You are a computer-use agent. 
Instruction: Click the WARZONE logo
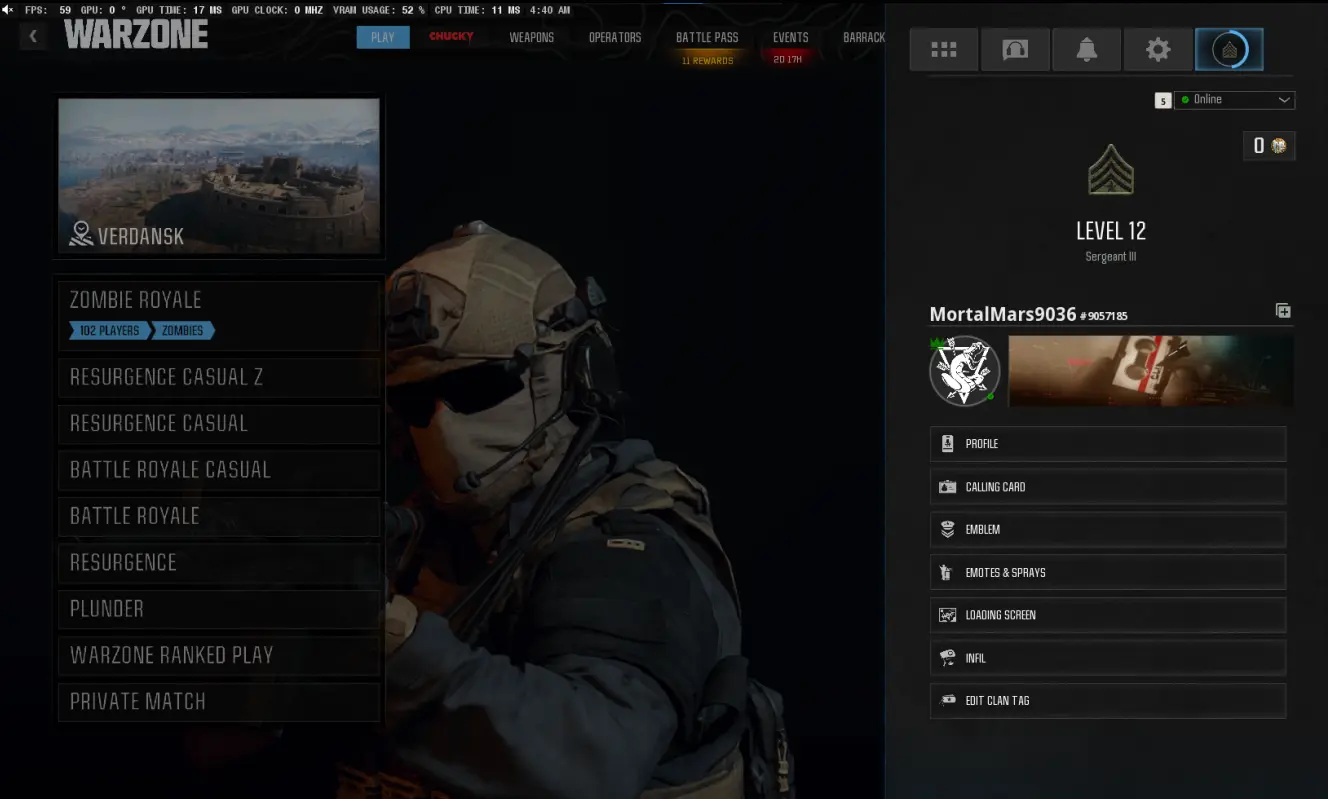pos(136,35)
